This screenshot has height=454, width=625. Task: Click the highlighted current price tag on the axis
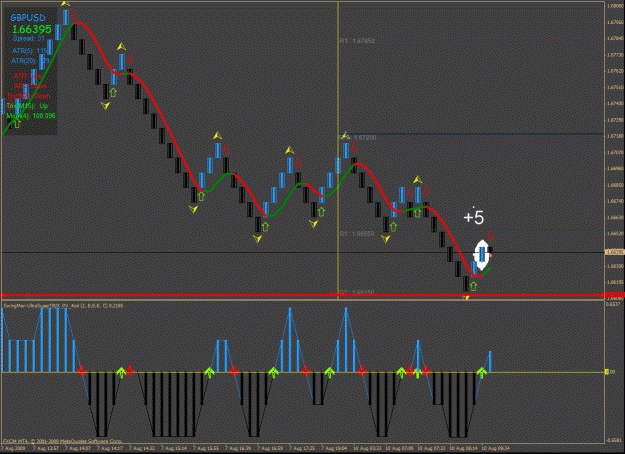point(613,252)
